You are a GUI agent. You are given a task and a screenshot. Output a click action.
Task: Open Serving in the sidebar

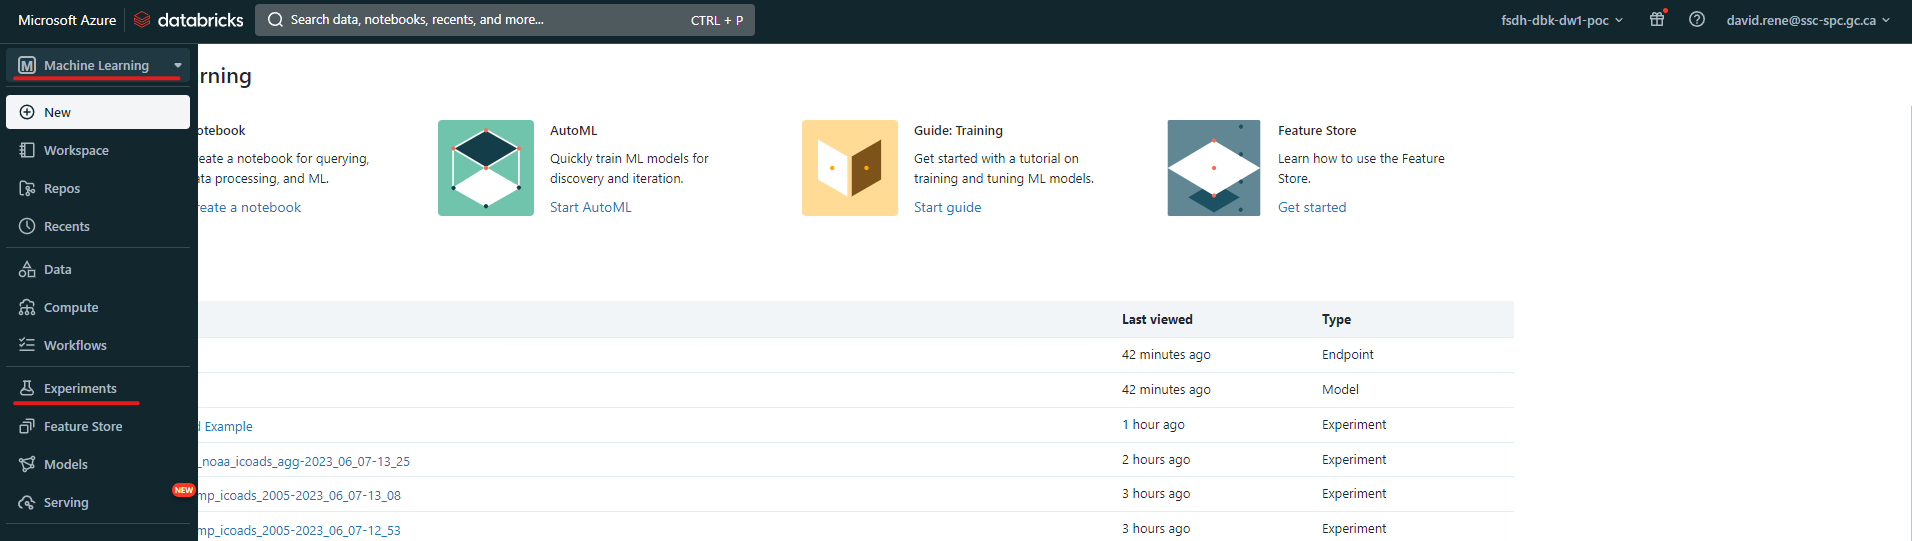click(66, 503)
